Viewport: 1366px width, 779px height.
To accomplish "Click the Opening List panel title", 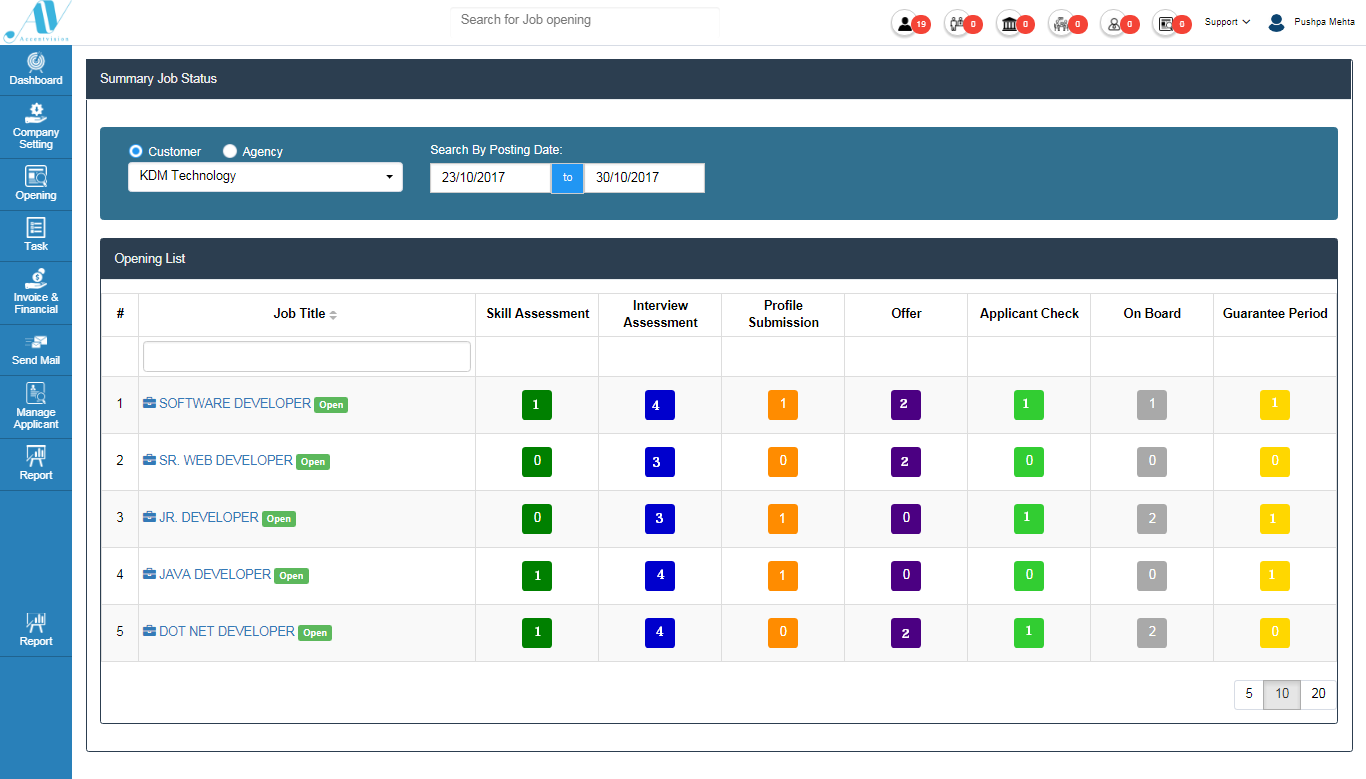I will [x=150, y=259].
